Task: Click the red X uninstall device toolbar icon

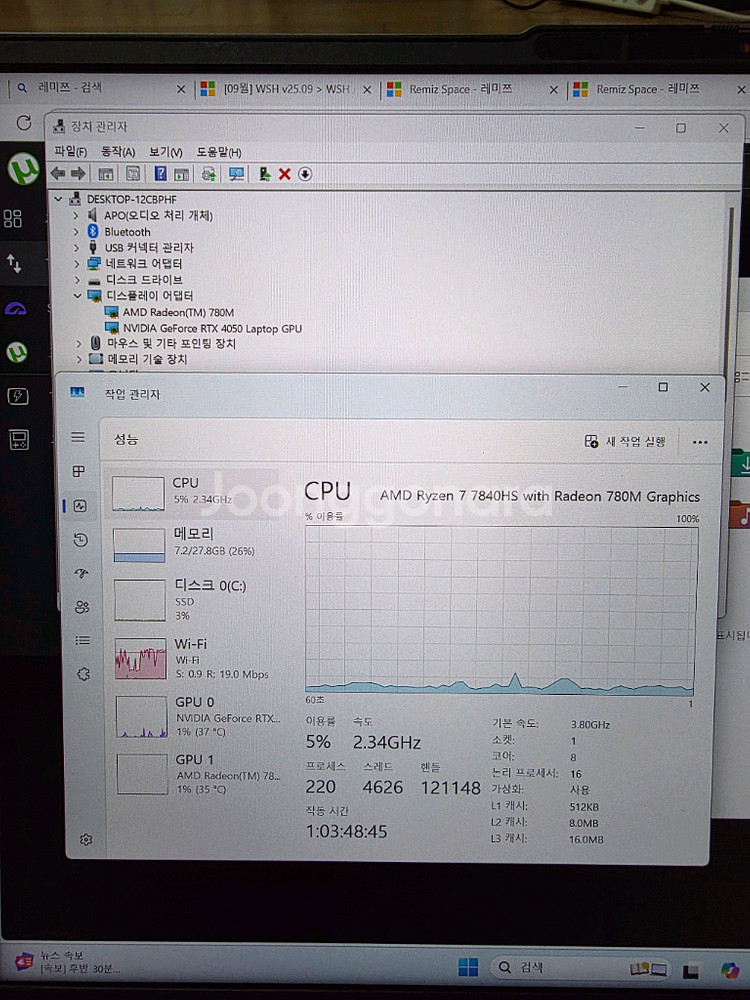Action: (284, 174)
